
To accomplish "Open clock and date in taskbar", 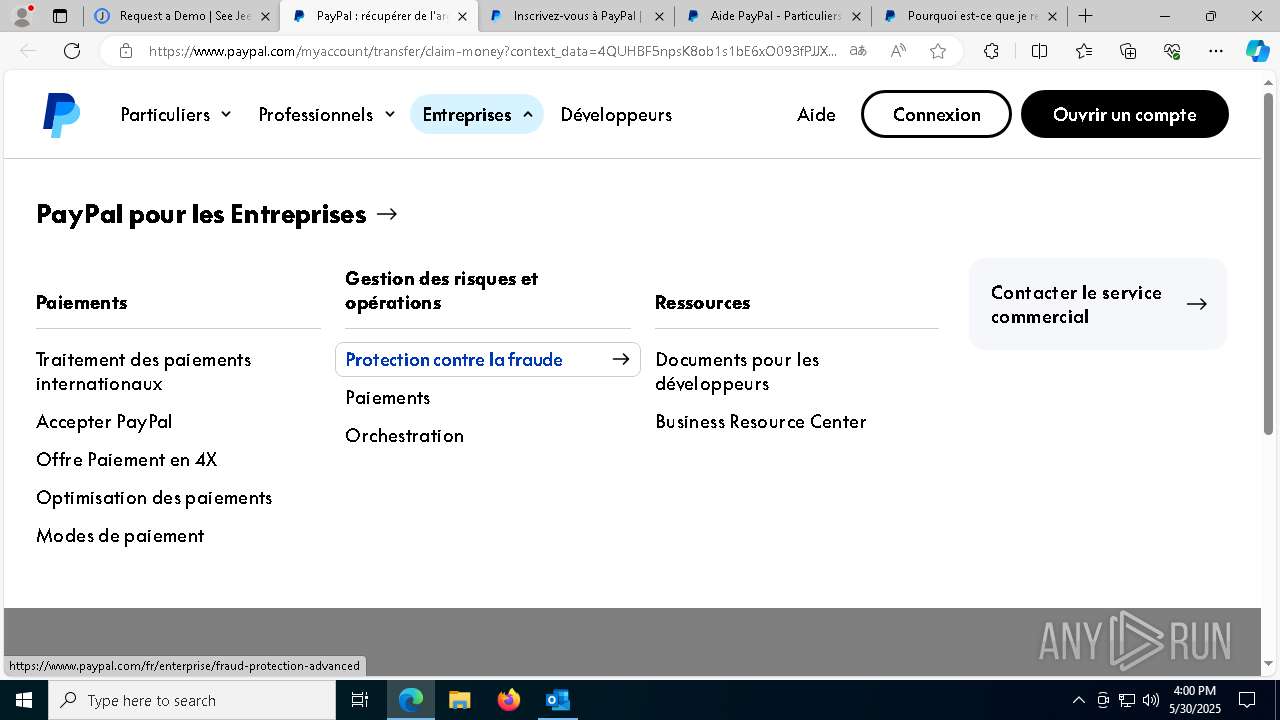I will (1195, 700).
